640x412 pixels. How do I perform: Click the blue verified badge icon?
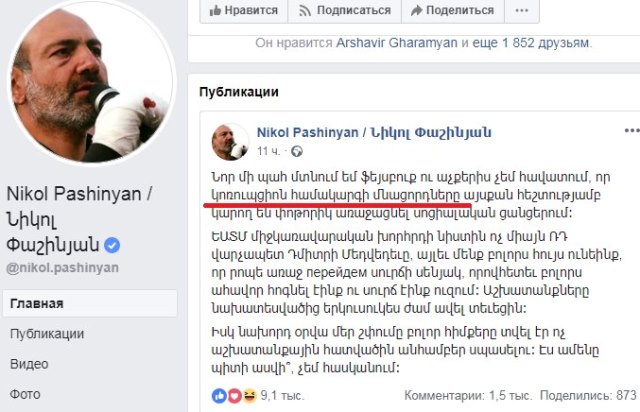pyautogui.click(x=112, y=245)
